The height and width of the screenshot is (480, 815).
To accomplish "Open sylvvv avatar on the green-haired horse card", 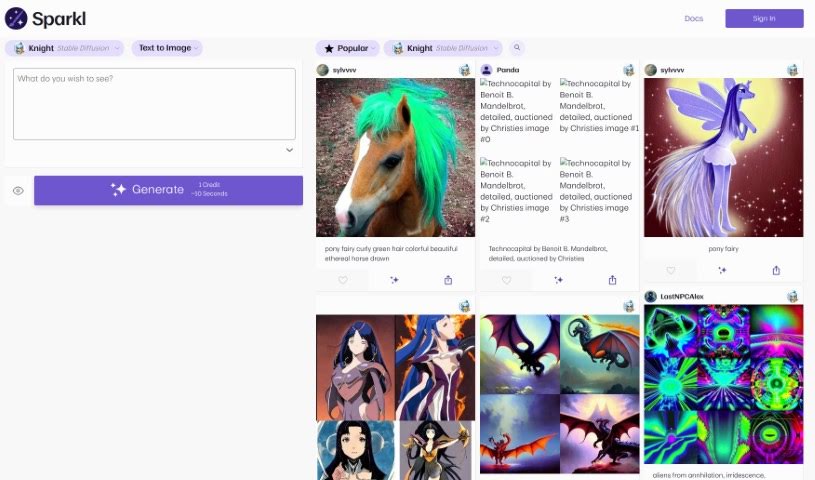I will [x=323, y=70].
